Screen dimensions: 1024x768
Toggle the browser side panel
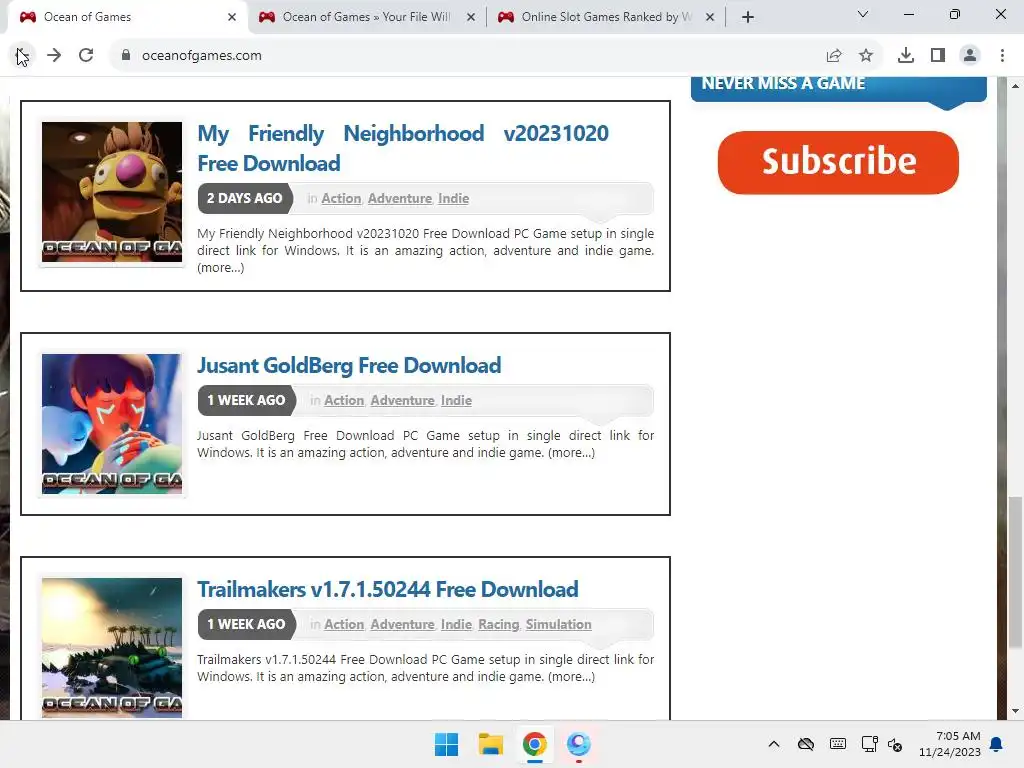coord(938,56)
